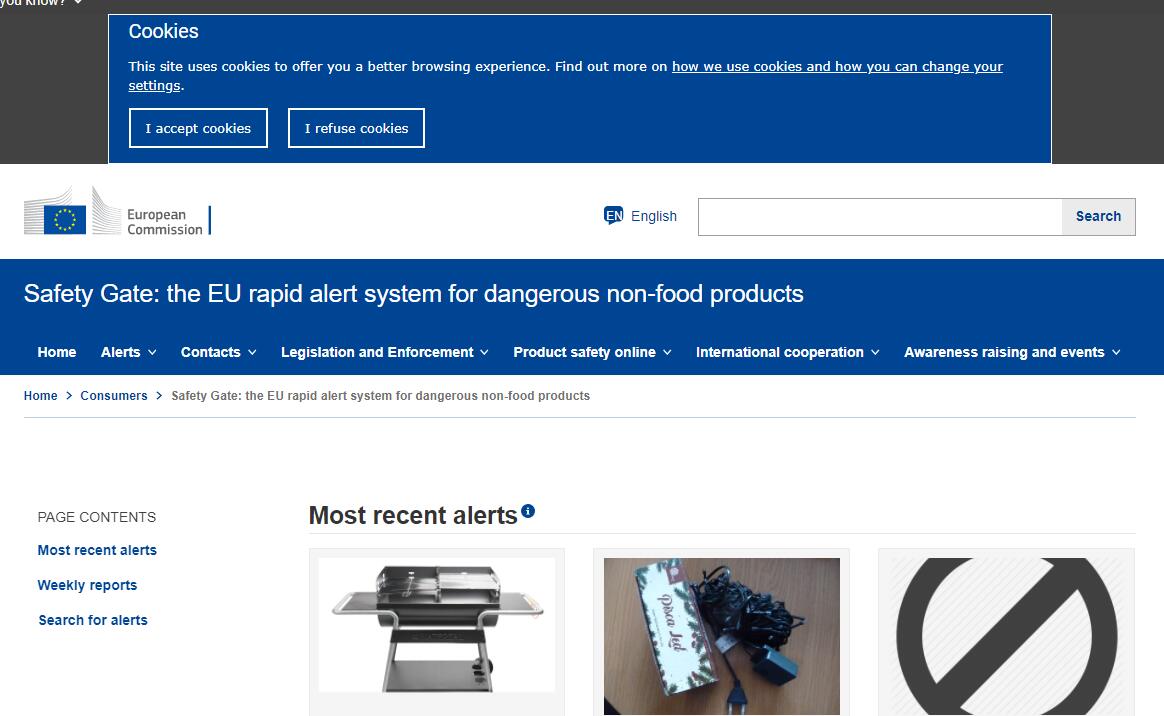Expand Legislation and Enforcement menu

click(384, 352)
